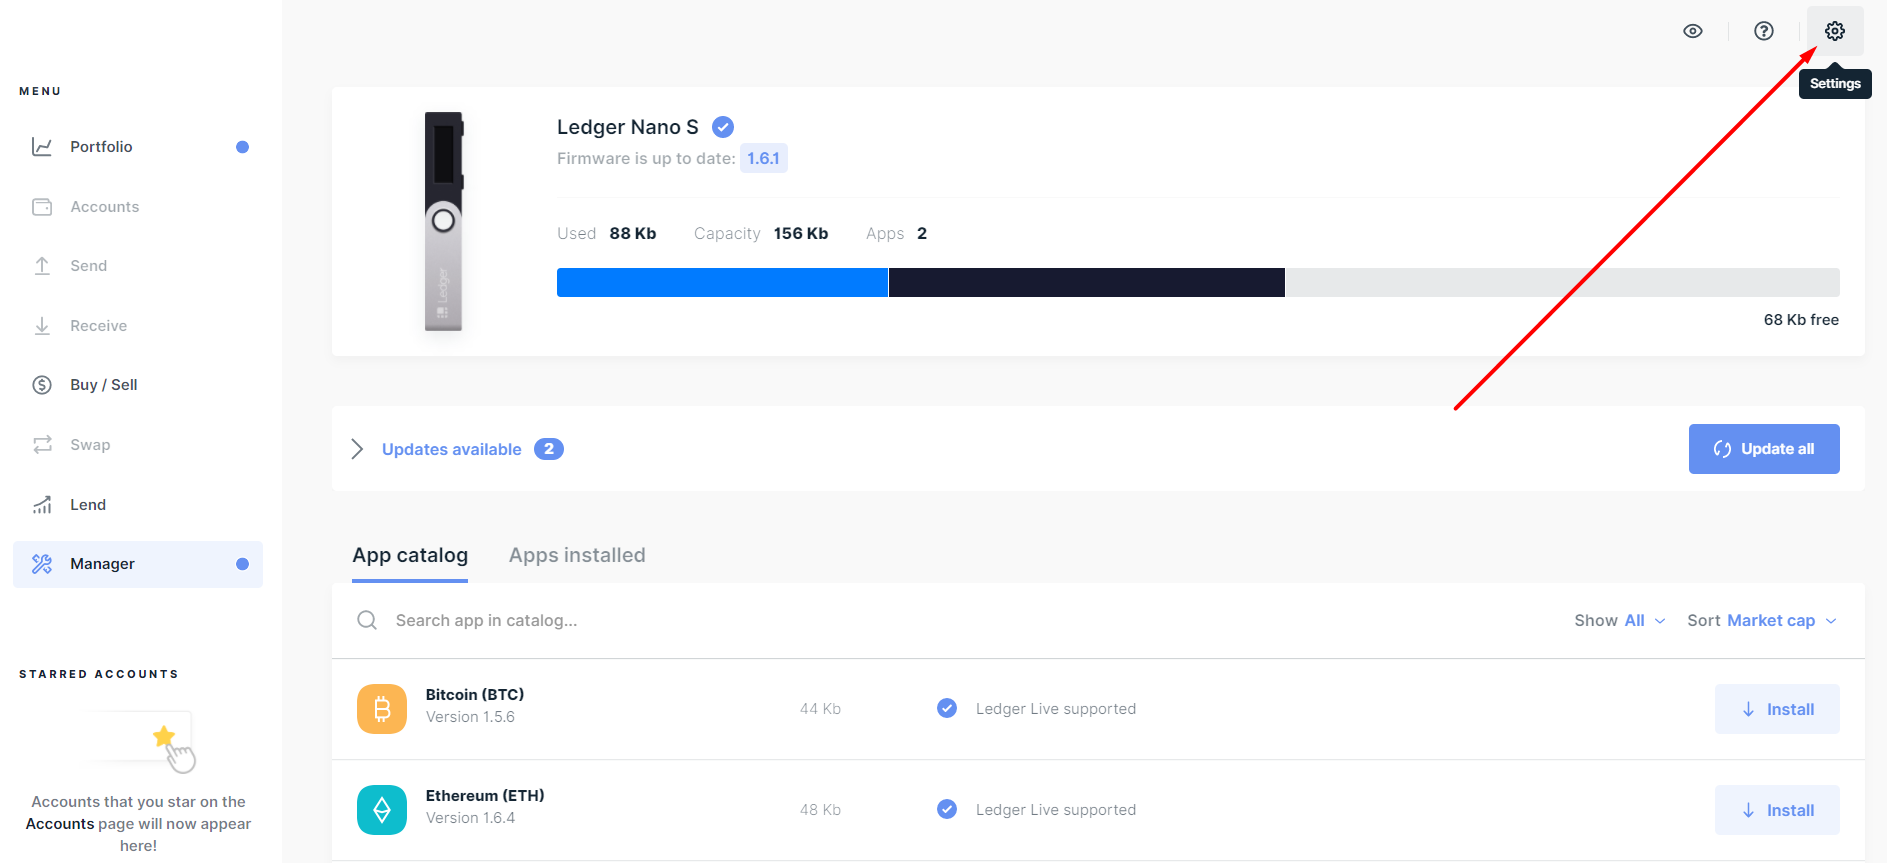The height and width of the screenshot is (863, 1887).
Task: Click the search magnifier icon
Action: pyautogui.click(x=367, y=620)
